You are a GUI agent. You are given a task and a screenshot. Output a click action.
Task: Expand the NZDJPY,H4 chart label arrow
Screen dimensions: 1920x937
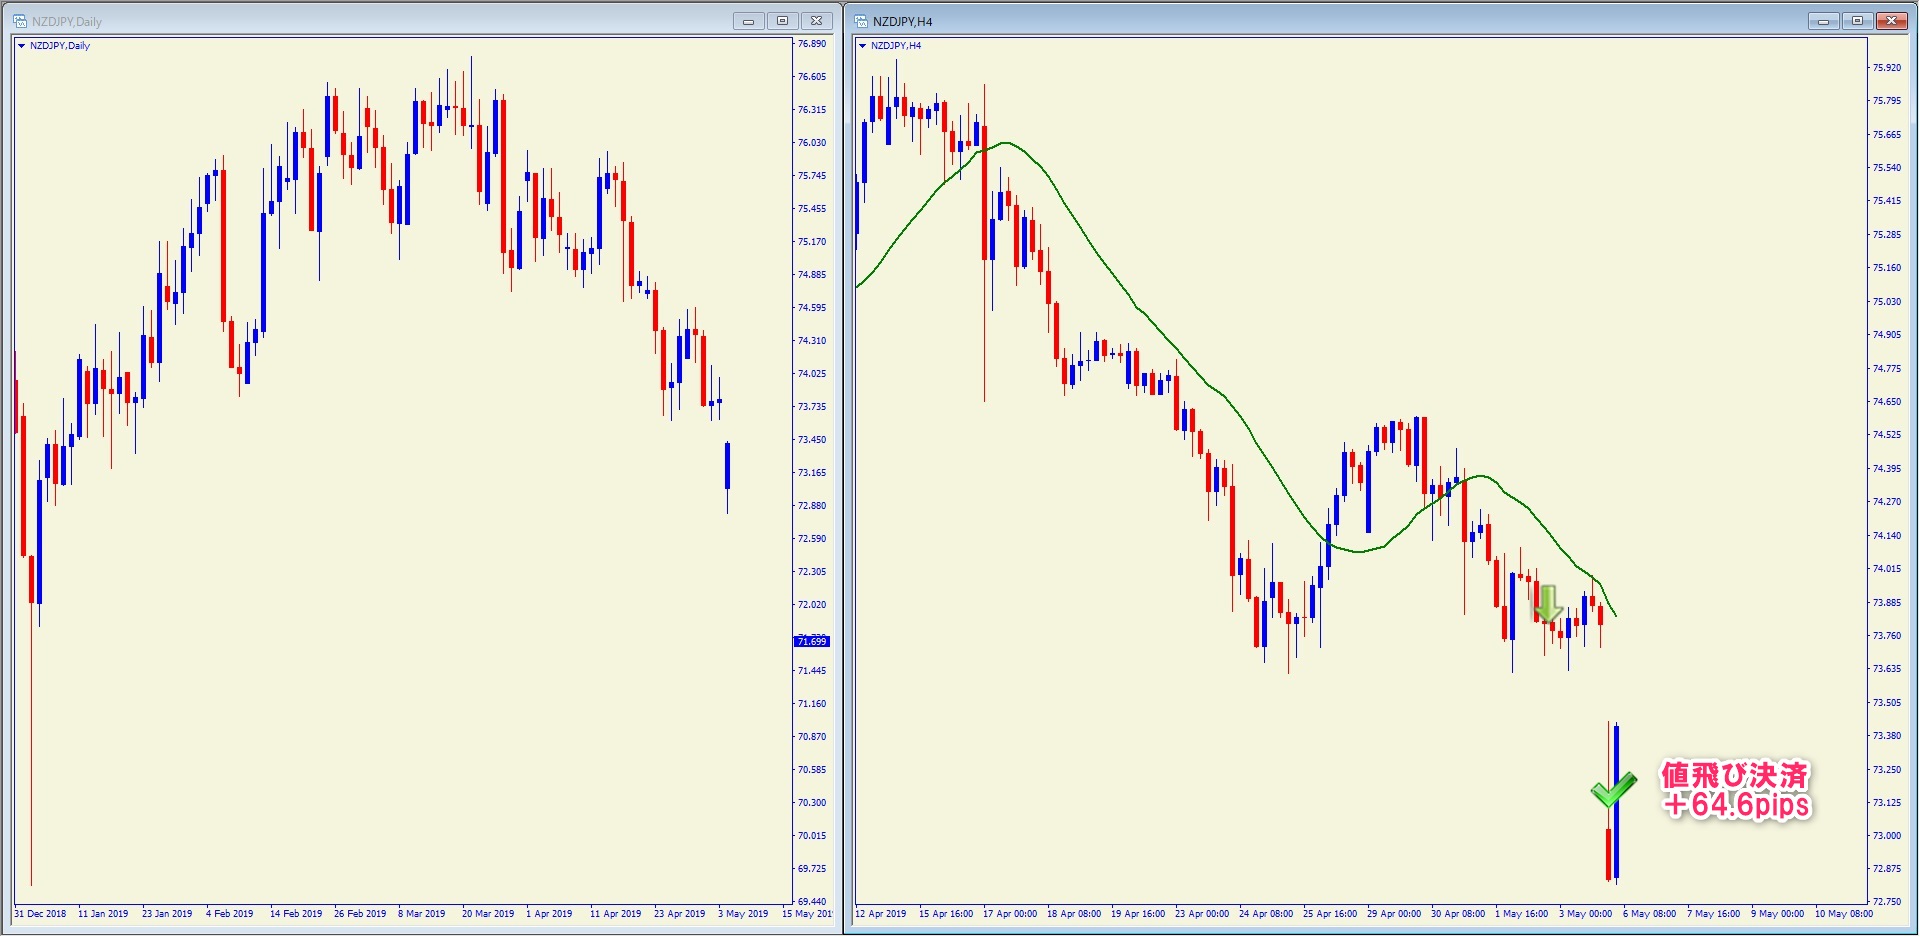pyautogui.click(x=862, y=46)
